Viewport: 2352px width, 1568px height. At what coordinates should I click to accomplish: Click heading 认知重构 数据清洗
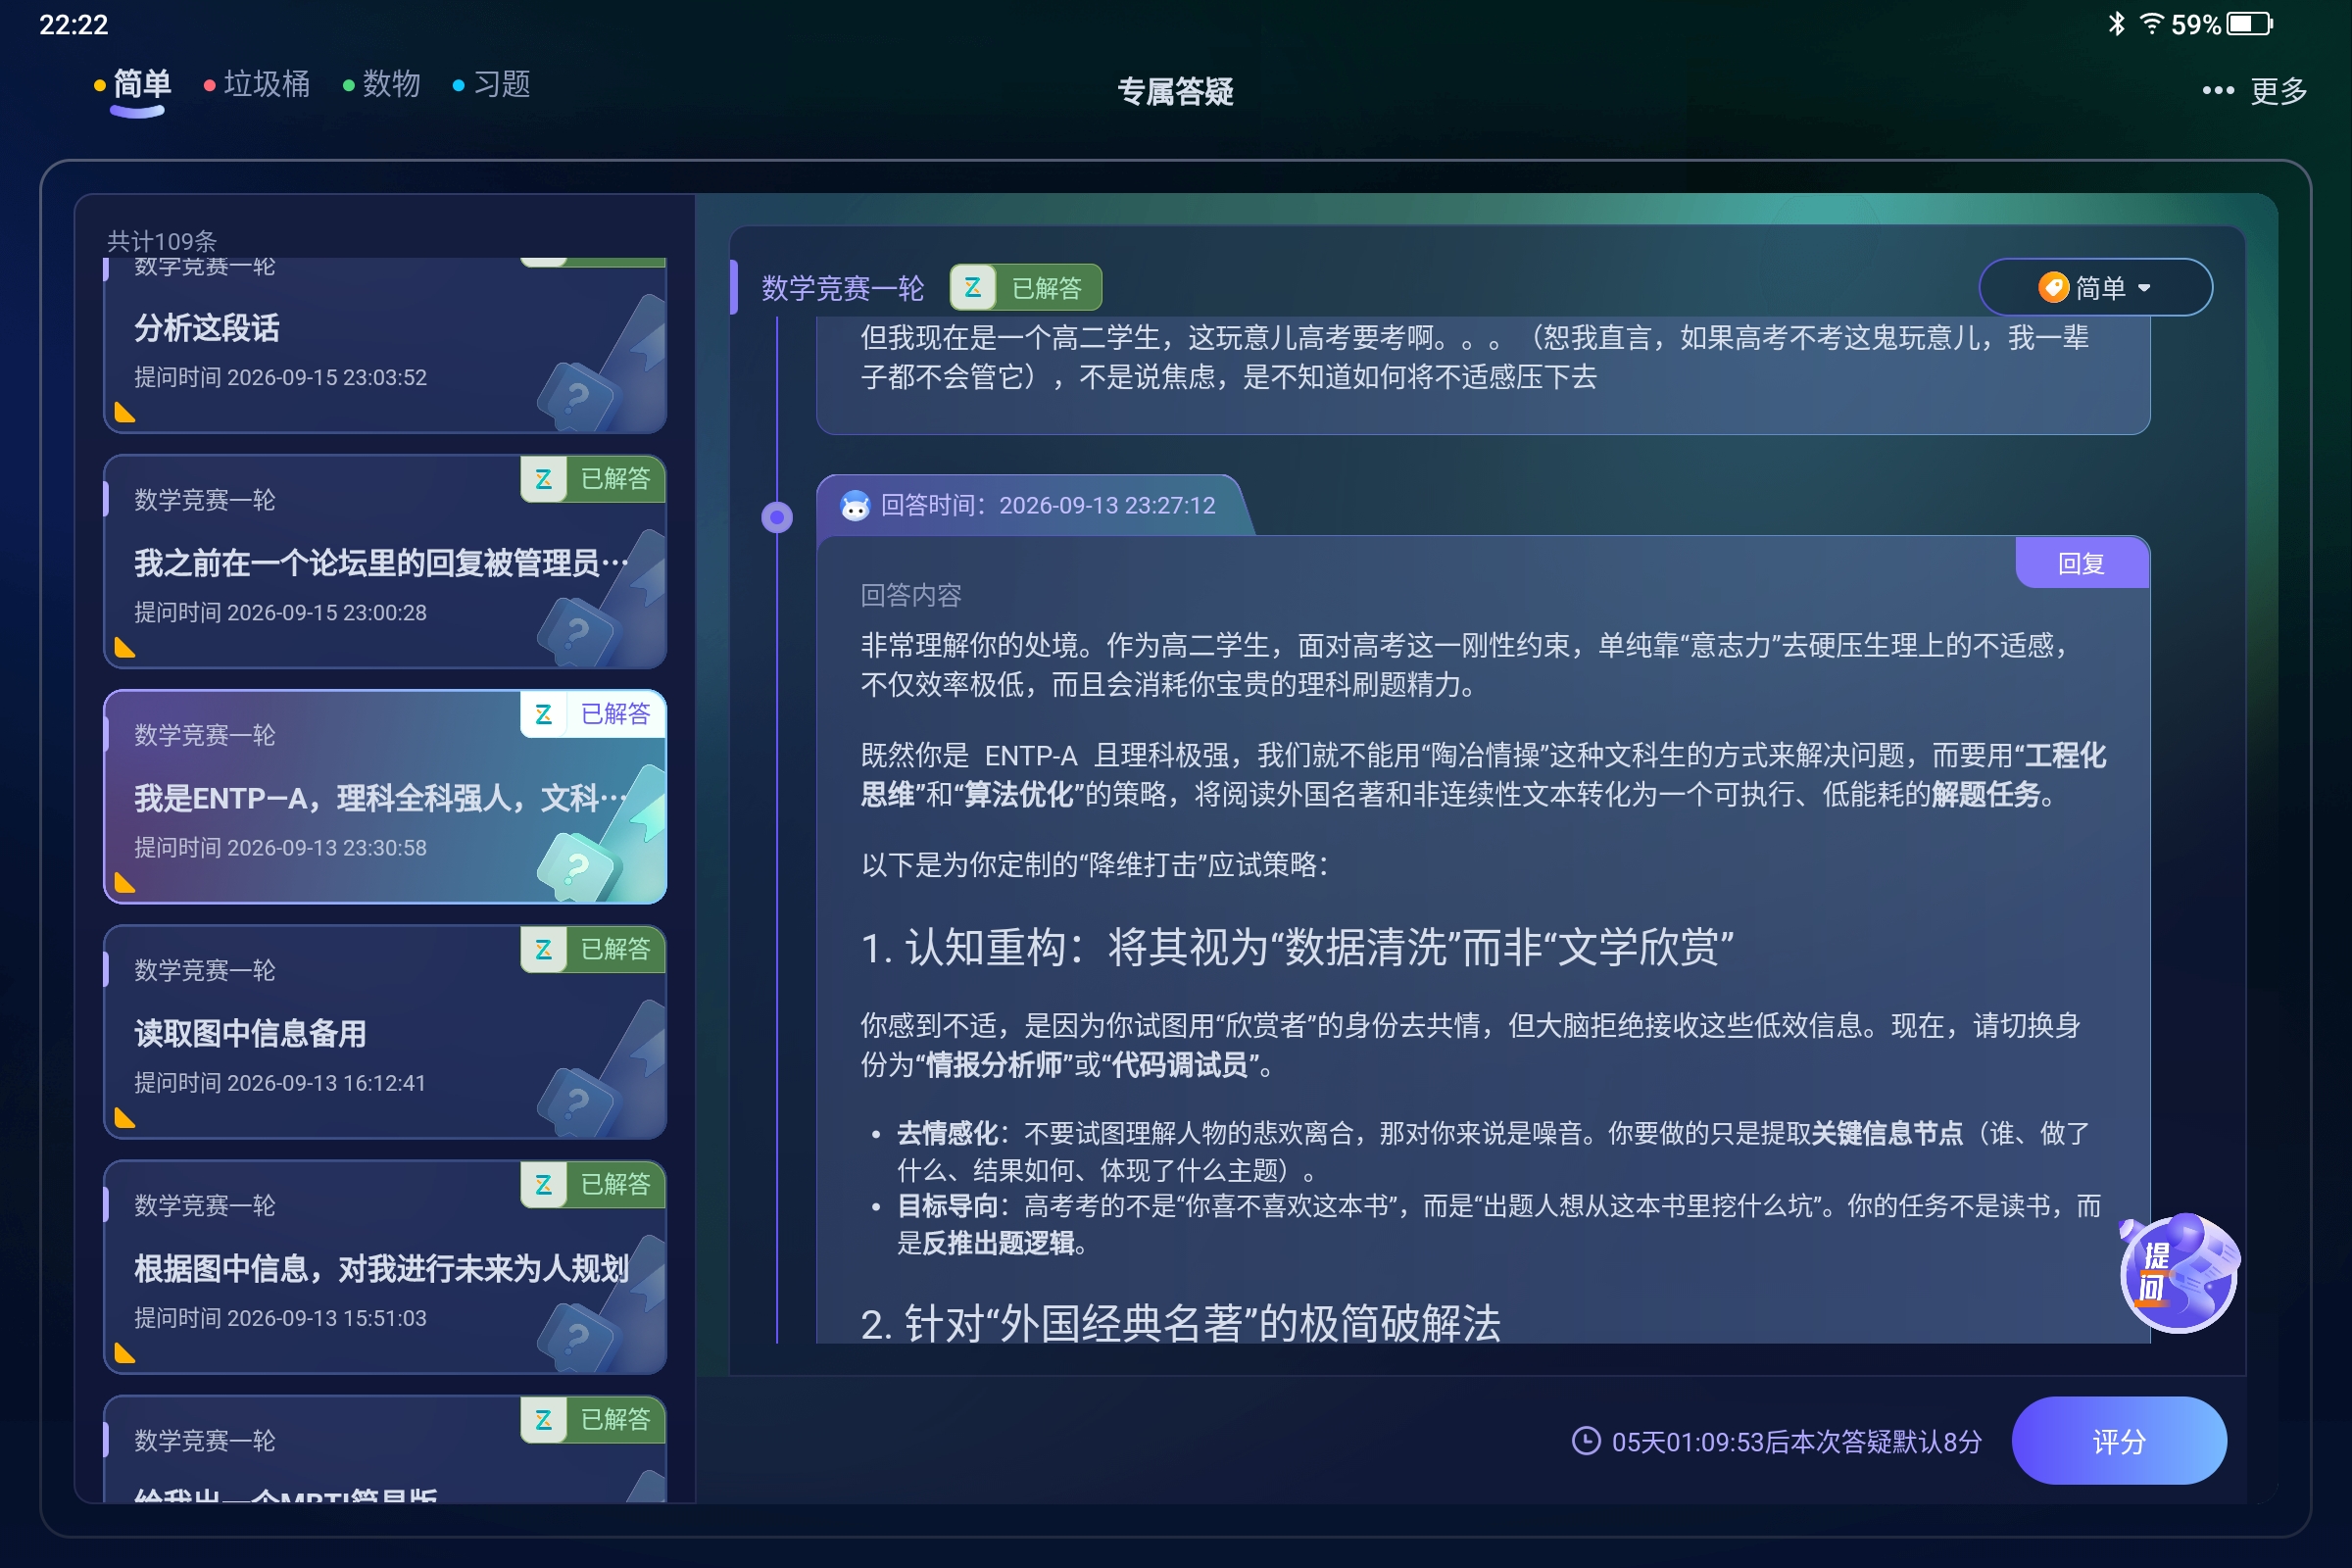pos(1297,947)
